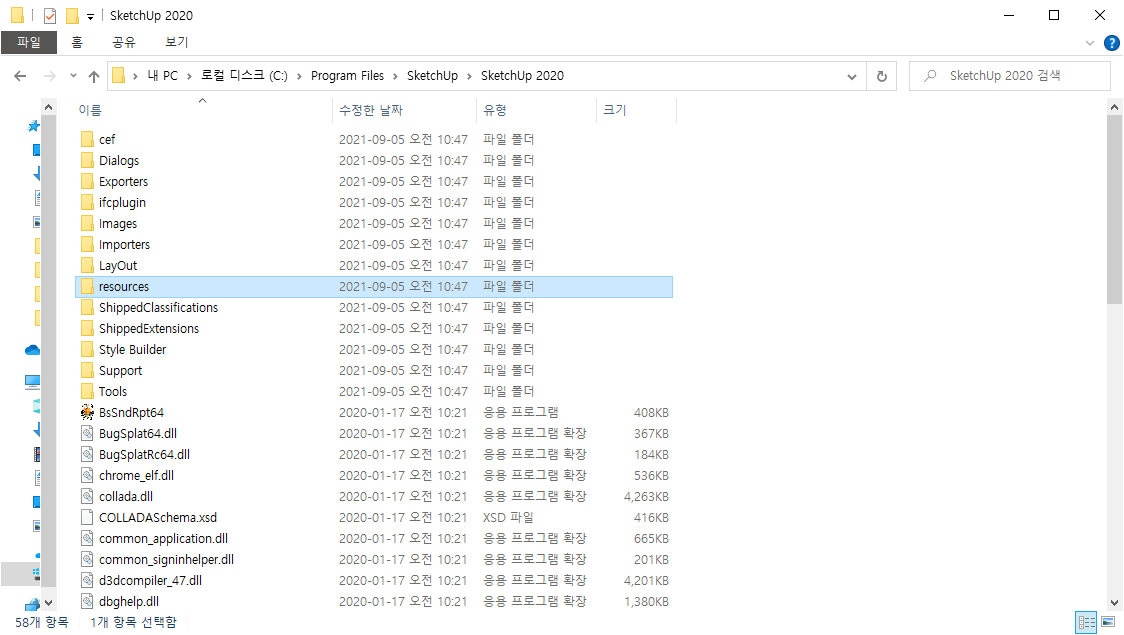
Task: Click Properties icon in title bar
Action: [x=49, y=16]
